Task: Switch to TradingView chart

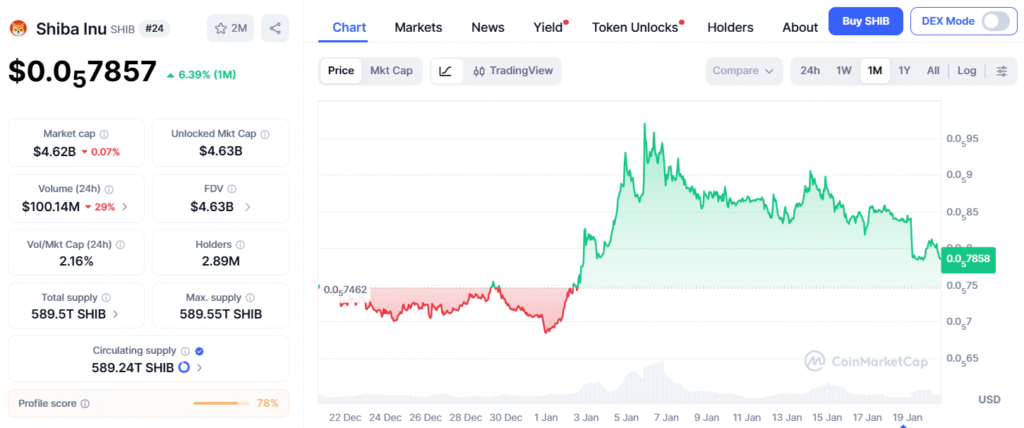Action: pos(512,71)
